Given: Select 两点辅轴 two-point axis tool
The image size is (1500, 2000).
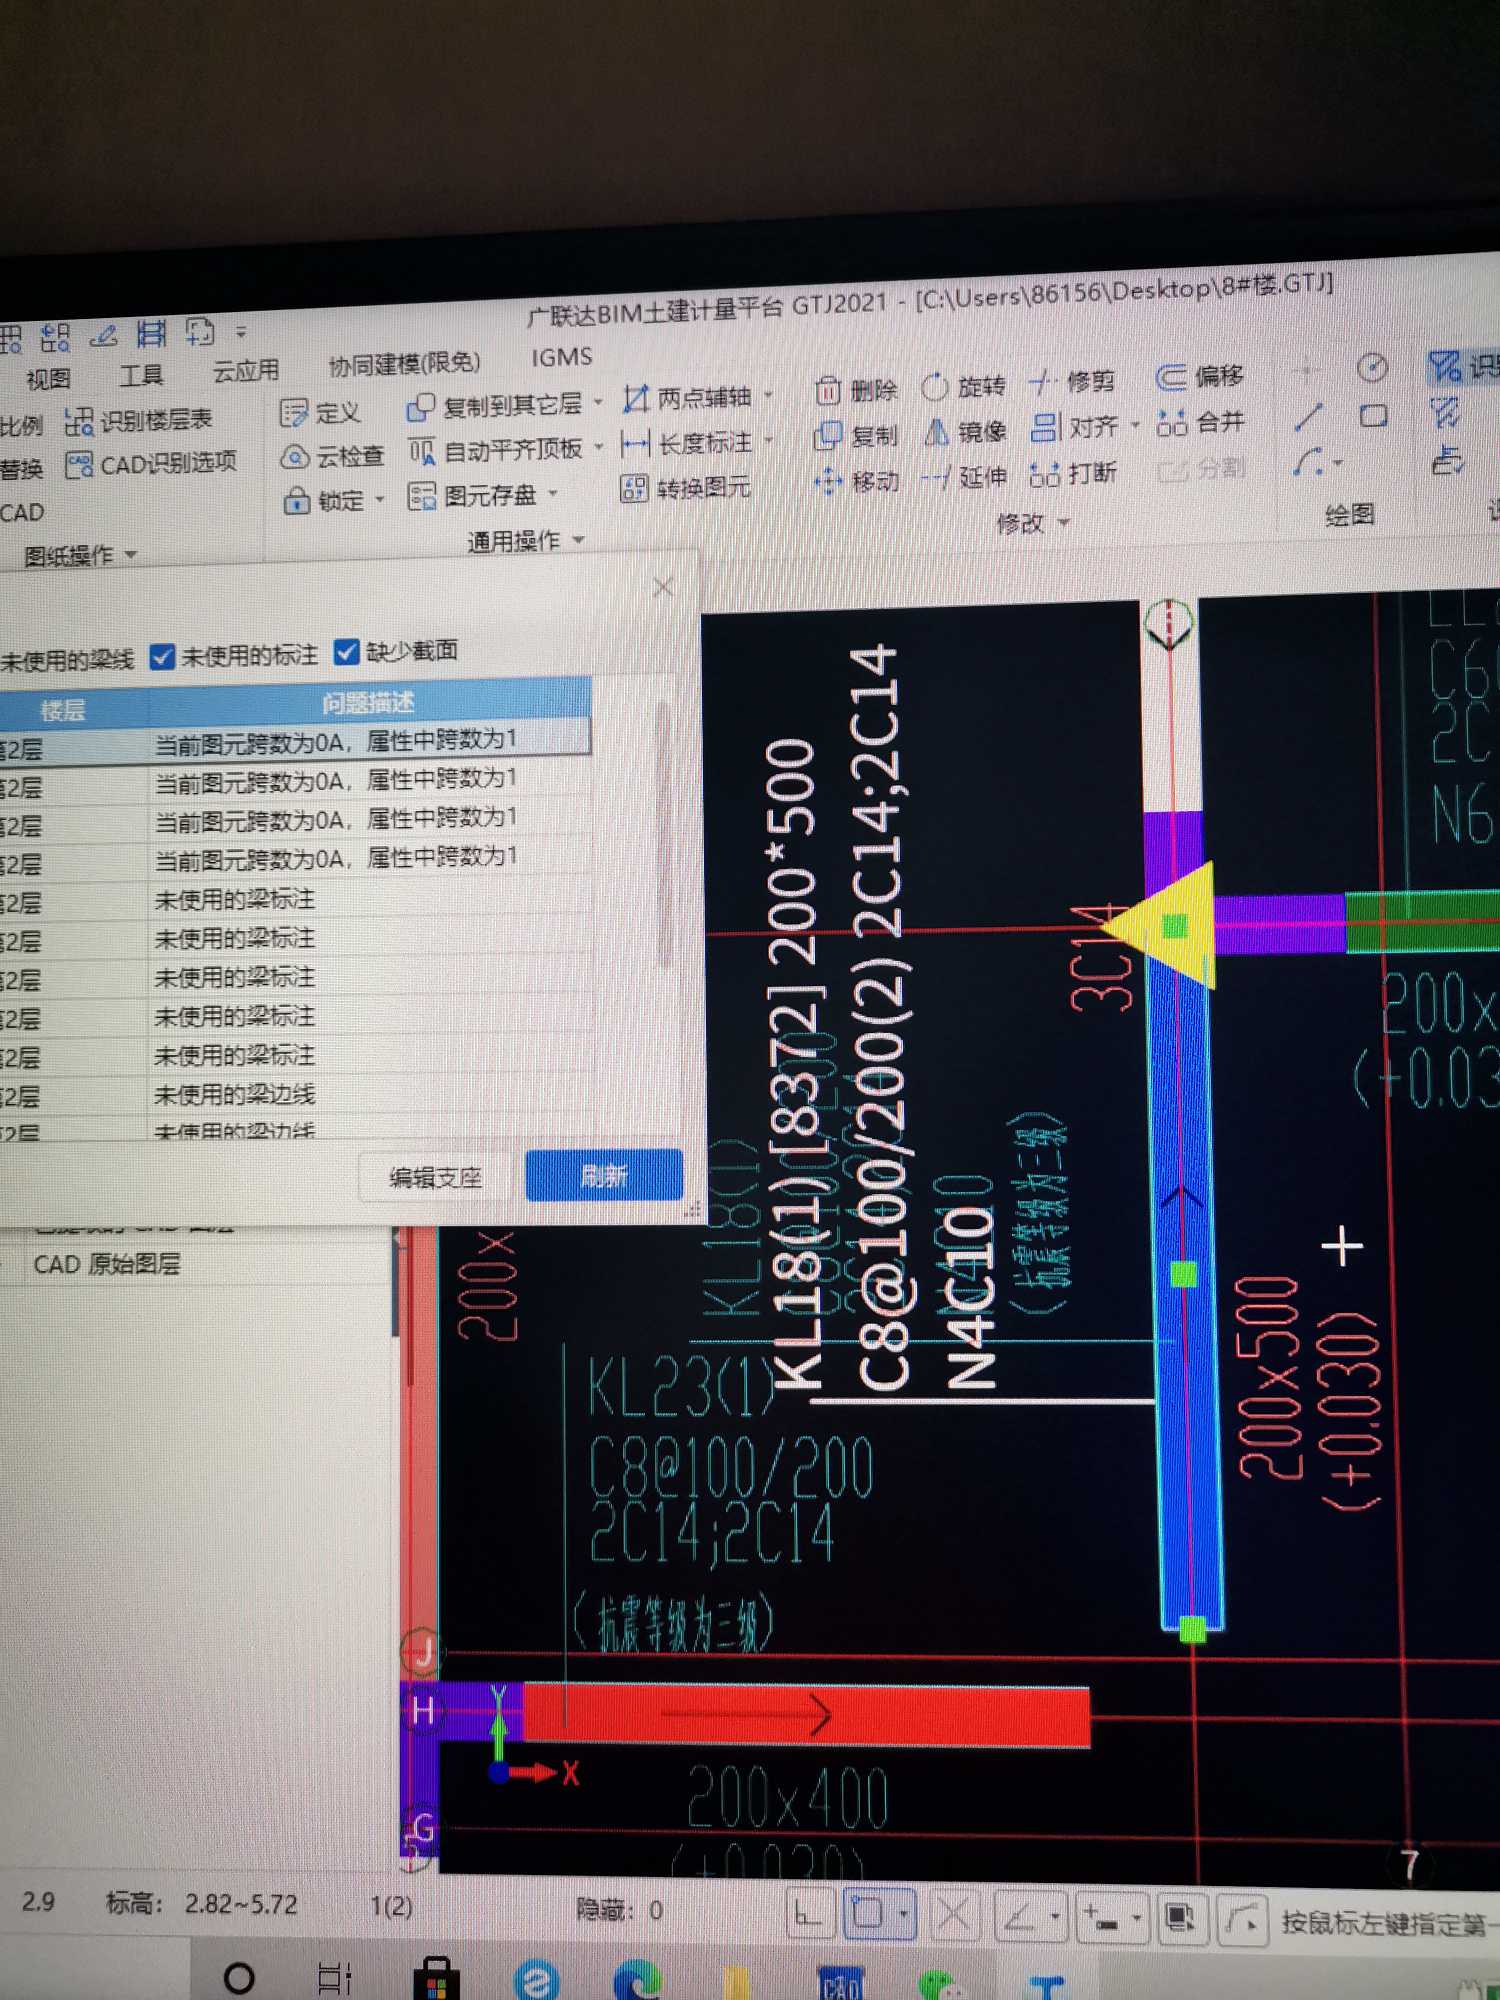Looking at the screenshot, I should (687, 398).
